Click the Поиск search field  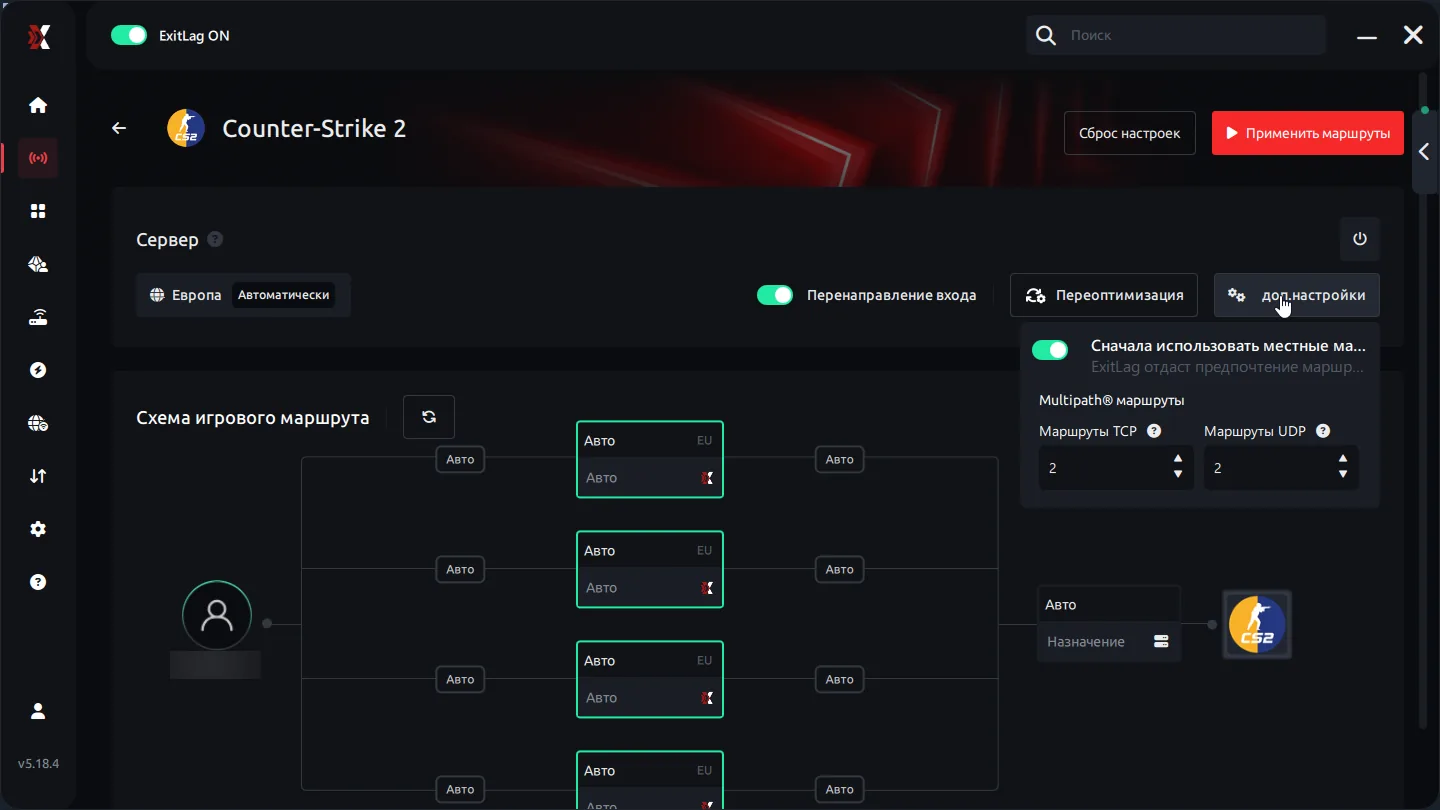tap(1176, 35)
